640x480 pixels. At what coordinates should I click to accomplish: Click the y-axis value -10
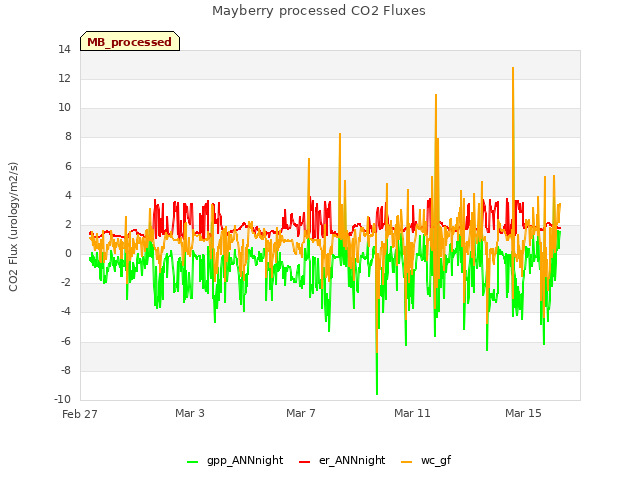tap(62, 399)
